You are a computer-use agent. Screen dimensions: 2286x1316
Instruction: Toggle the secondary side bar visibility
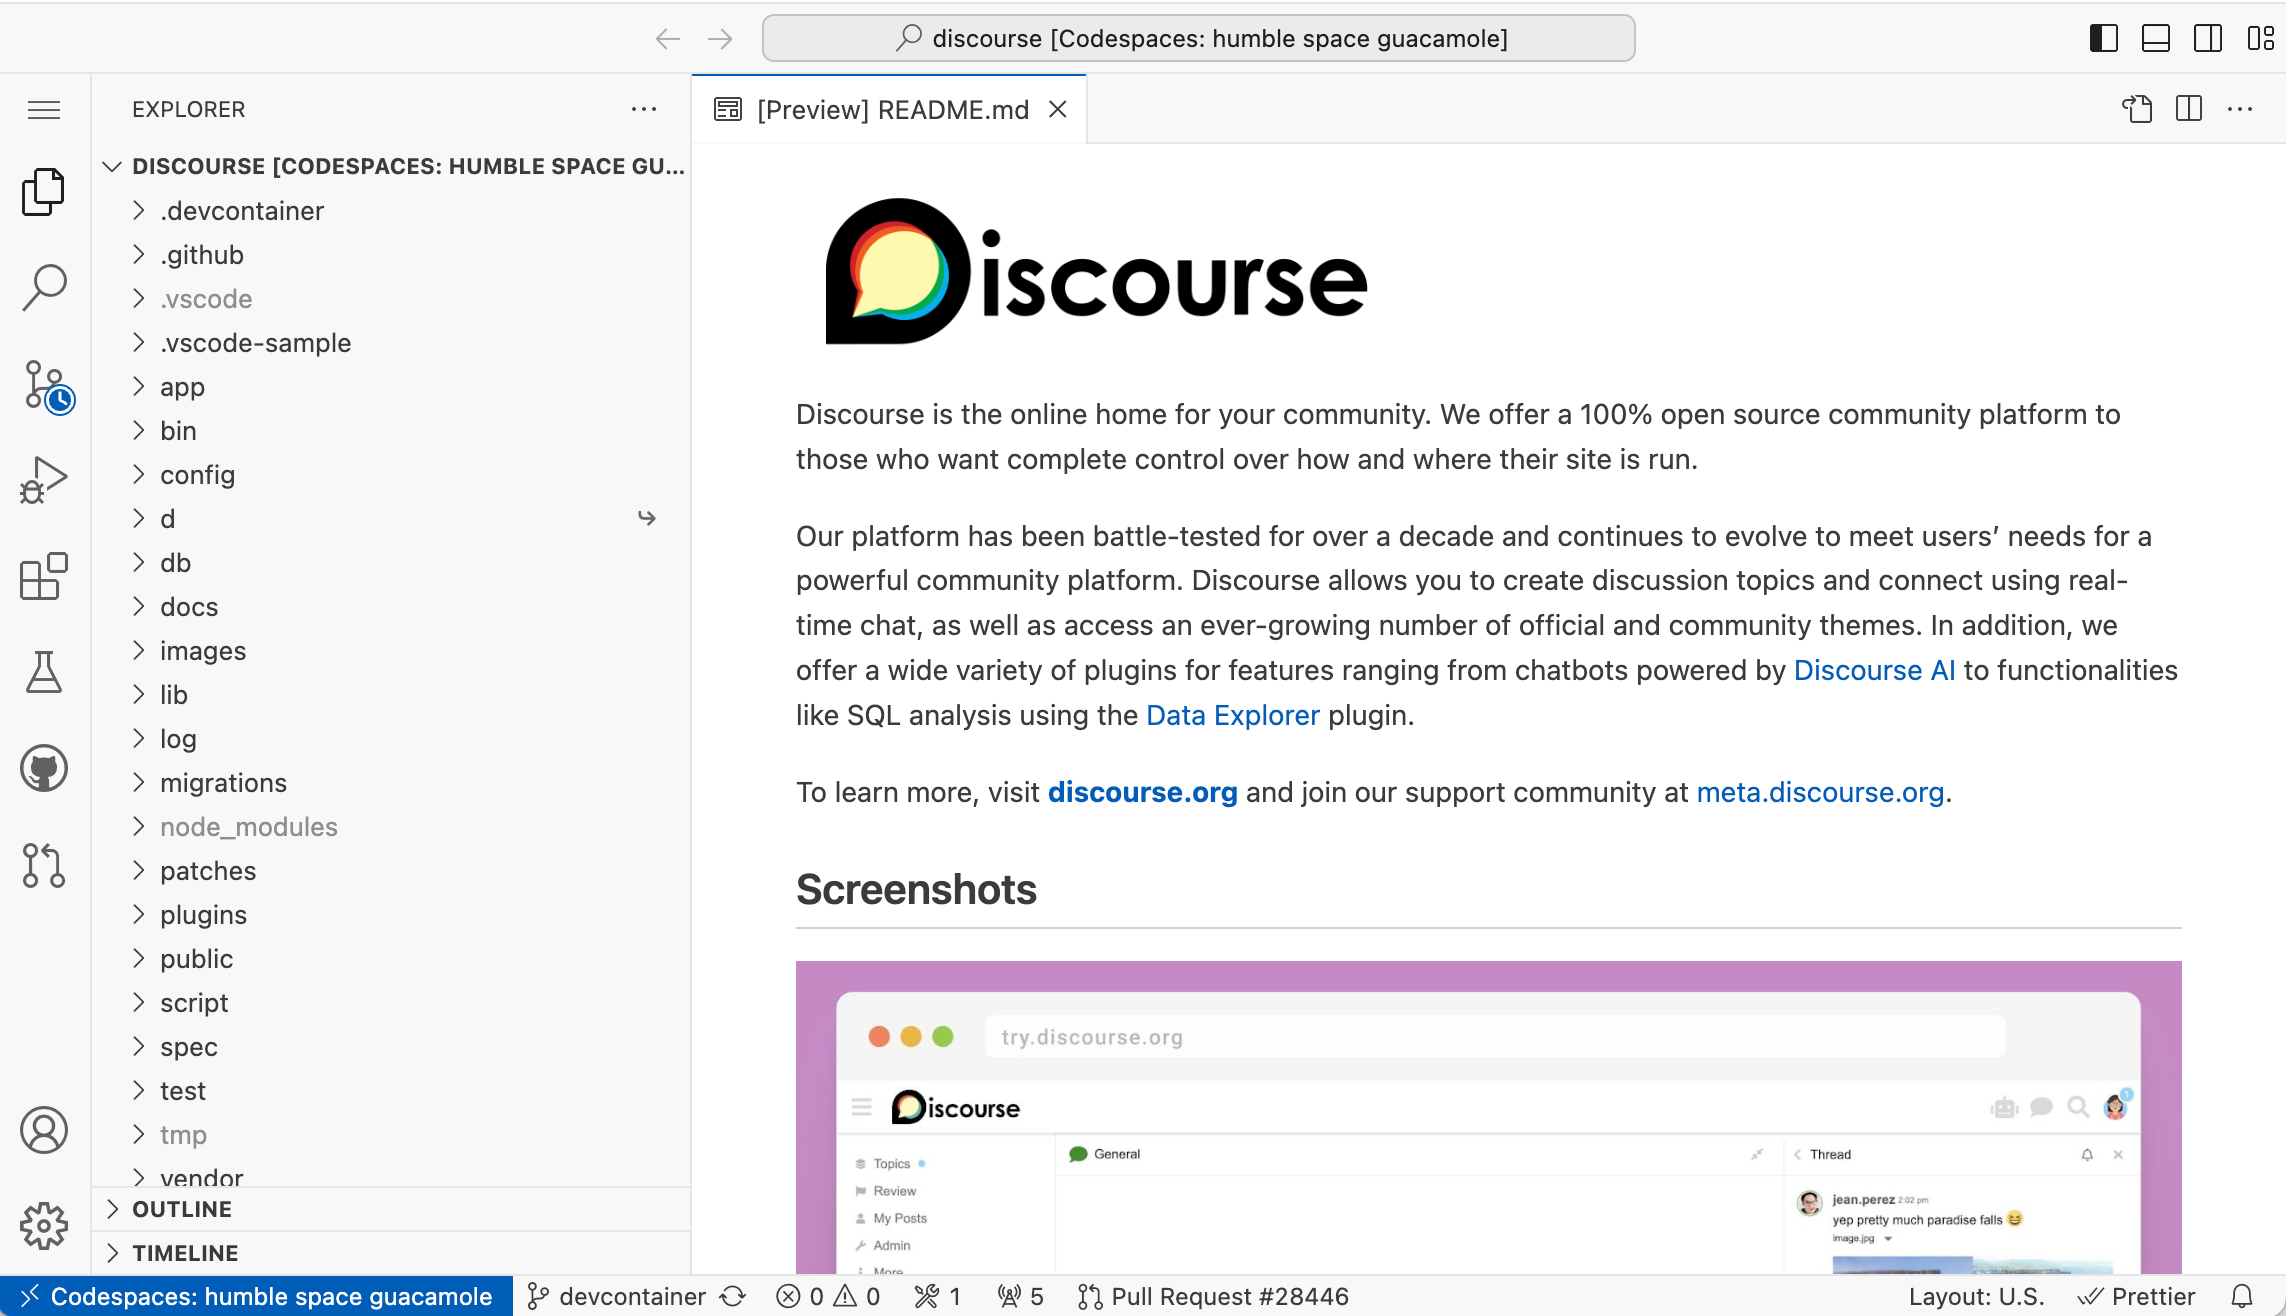(x=2208, y=38)
